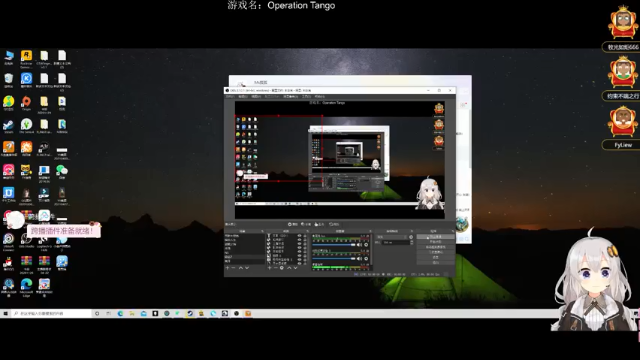Open Help menu in OBS menu bar

[x=320, y=96]
